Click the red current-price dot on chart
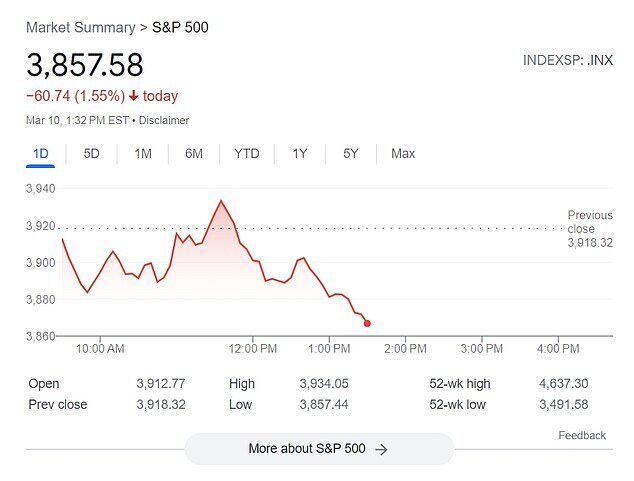The width and height of the screenshot is (634, 481). 367,323
